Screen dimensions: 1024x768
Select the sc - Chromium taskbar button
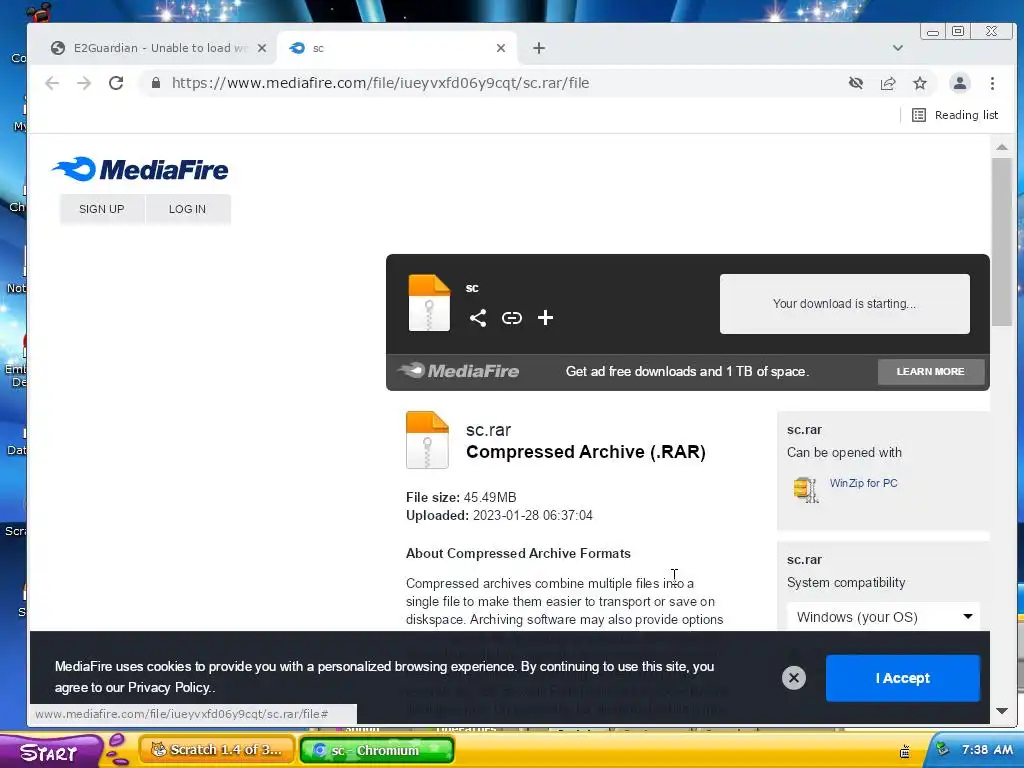(376, 750)
